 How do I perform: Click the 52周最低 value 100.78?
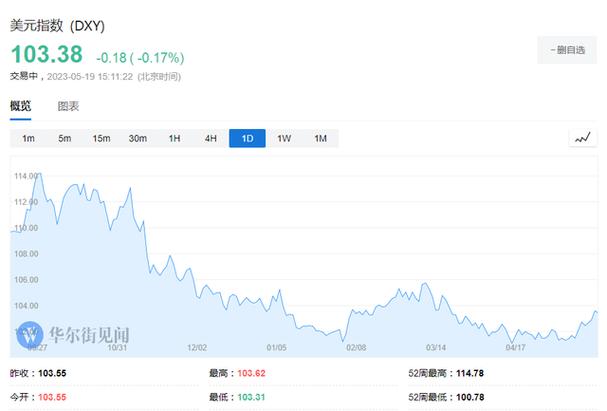(x=470, y=397)
